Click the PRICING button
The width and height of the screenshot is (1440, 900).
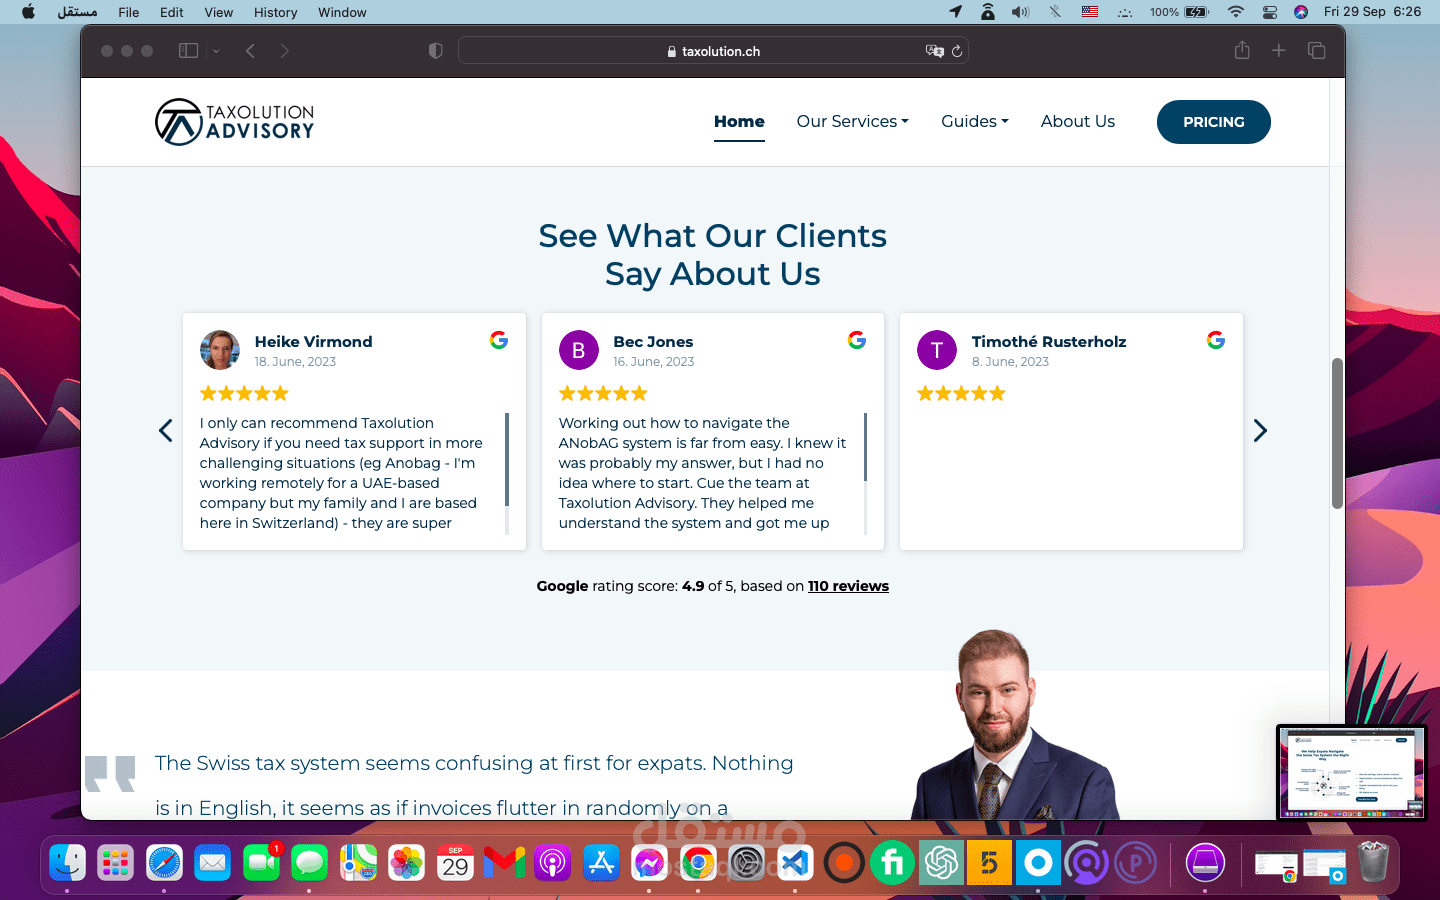pyautogui.click(x=1214, y=122)
